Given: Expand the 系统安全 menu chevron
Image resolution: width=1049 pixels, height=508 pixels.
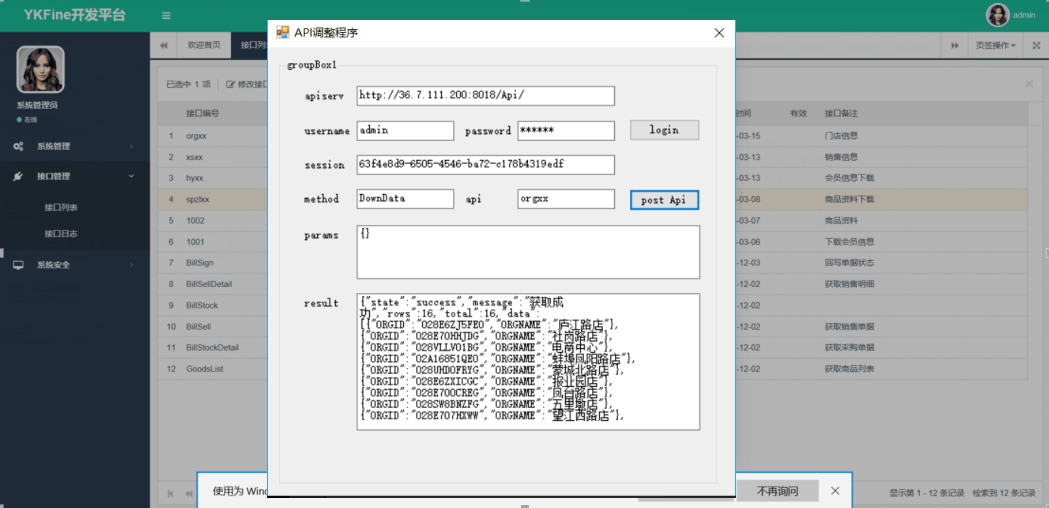Looking at the screenshot, I should tap(131, 265).
